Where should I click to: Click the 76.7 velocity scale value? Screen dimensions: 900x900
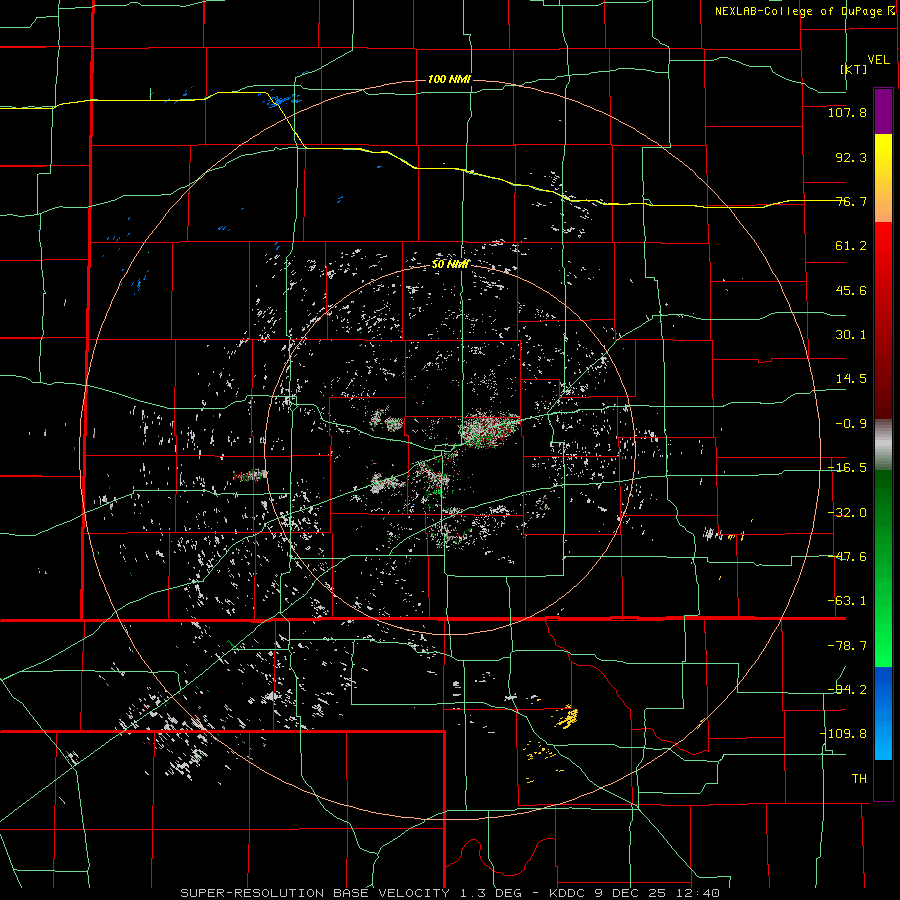coord(851,201)
